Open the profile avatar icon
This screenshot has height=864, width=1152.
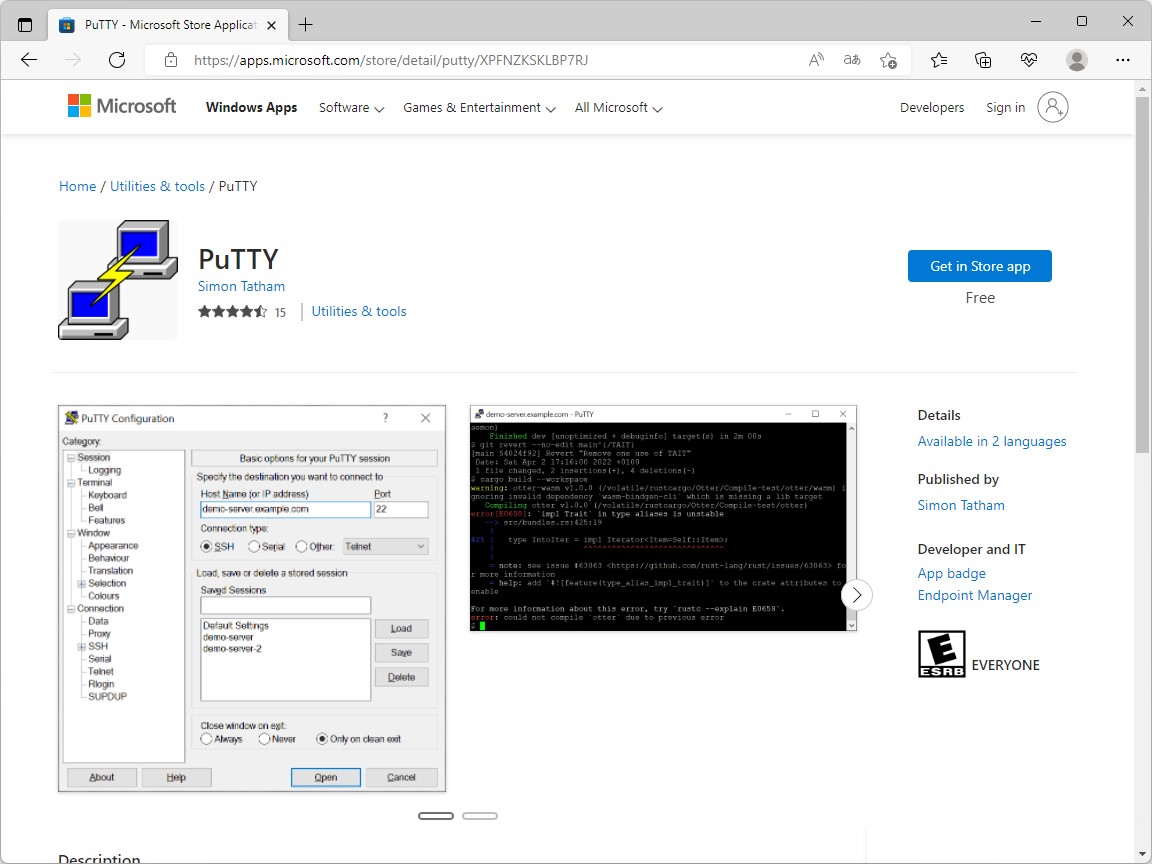1076,60
